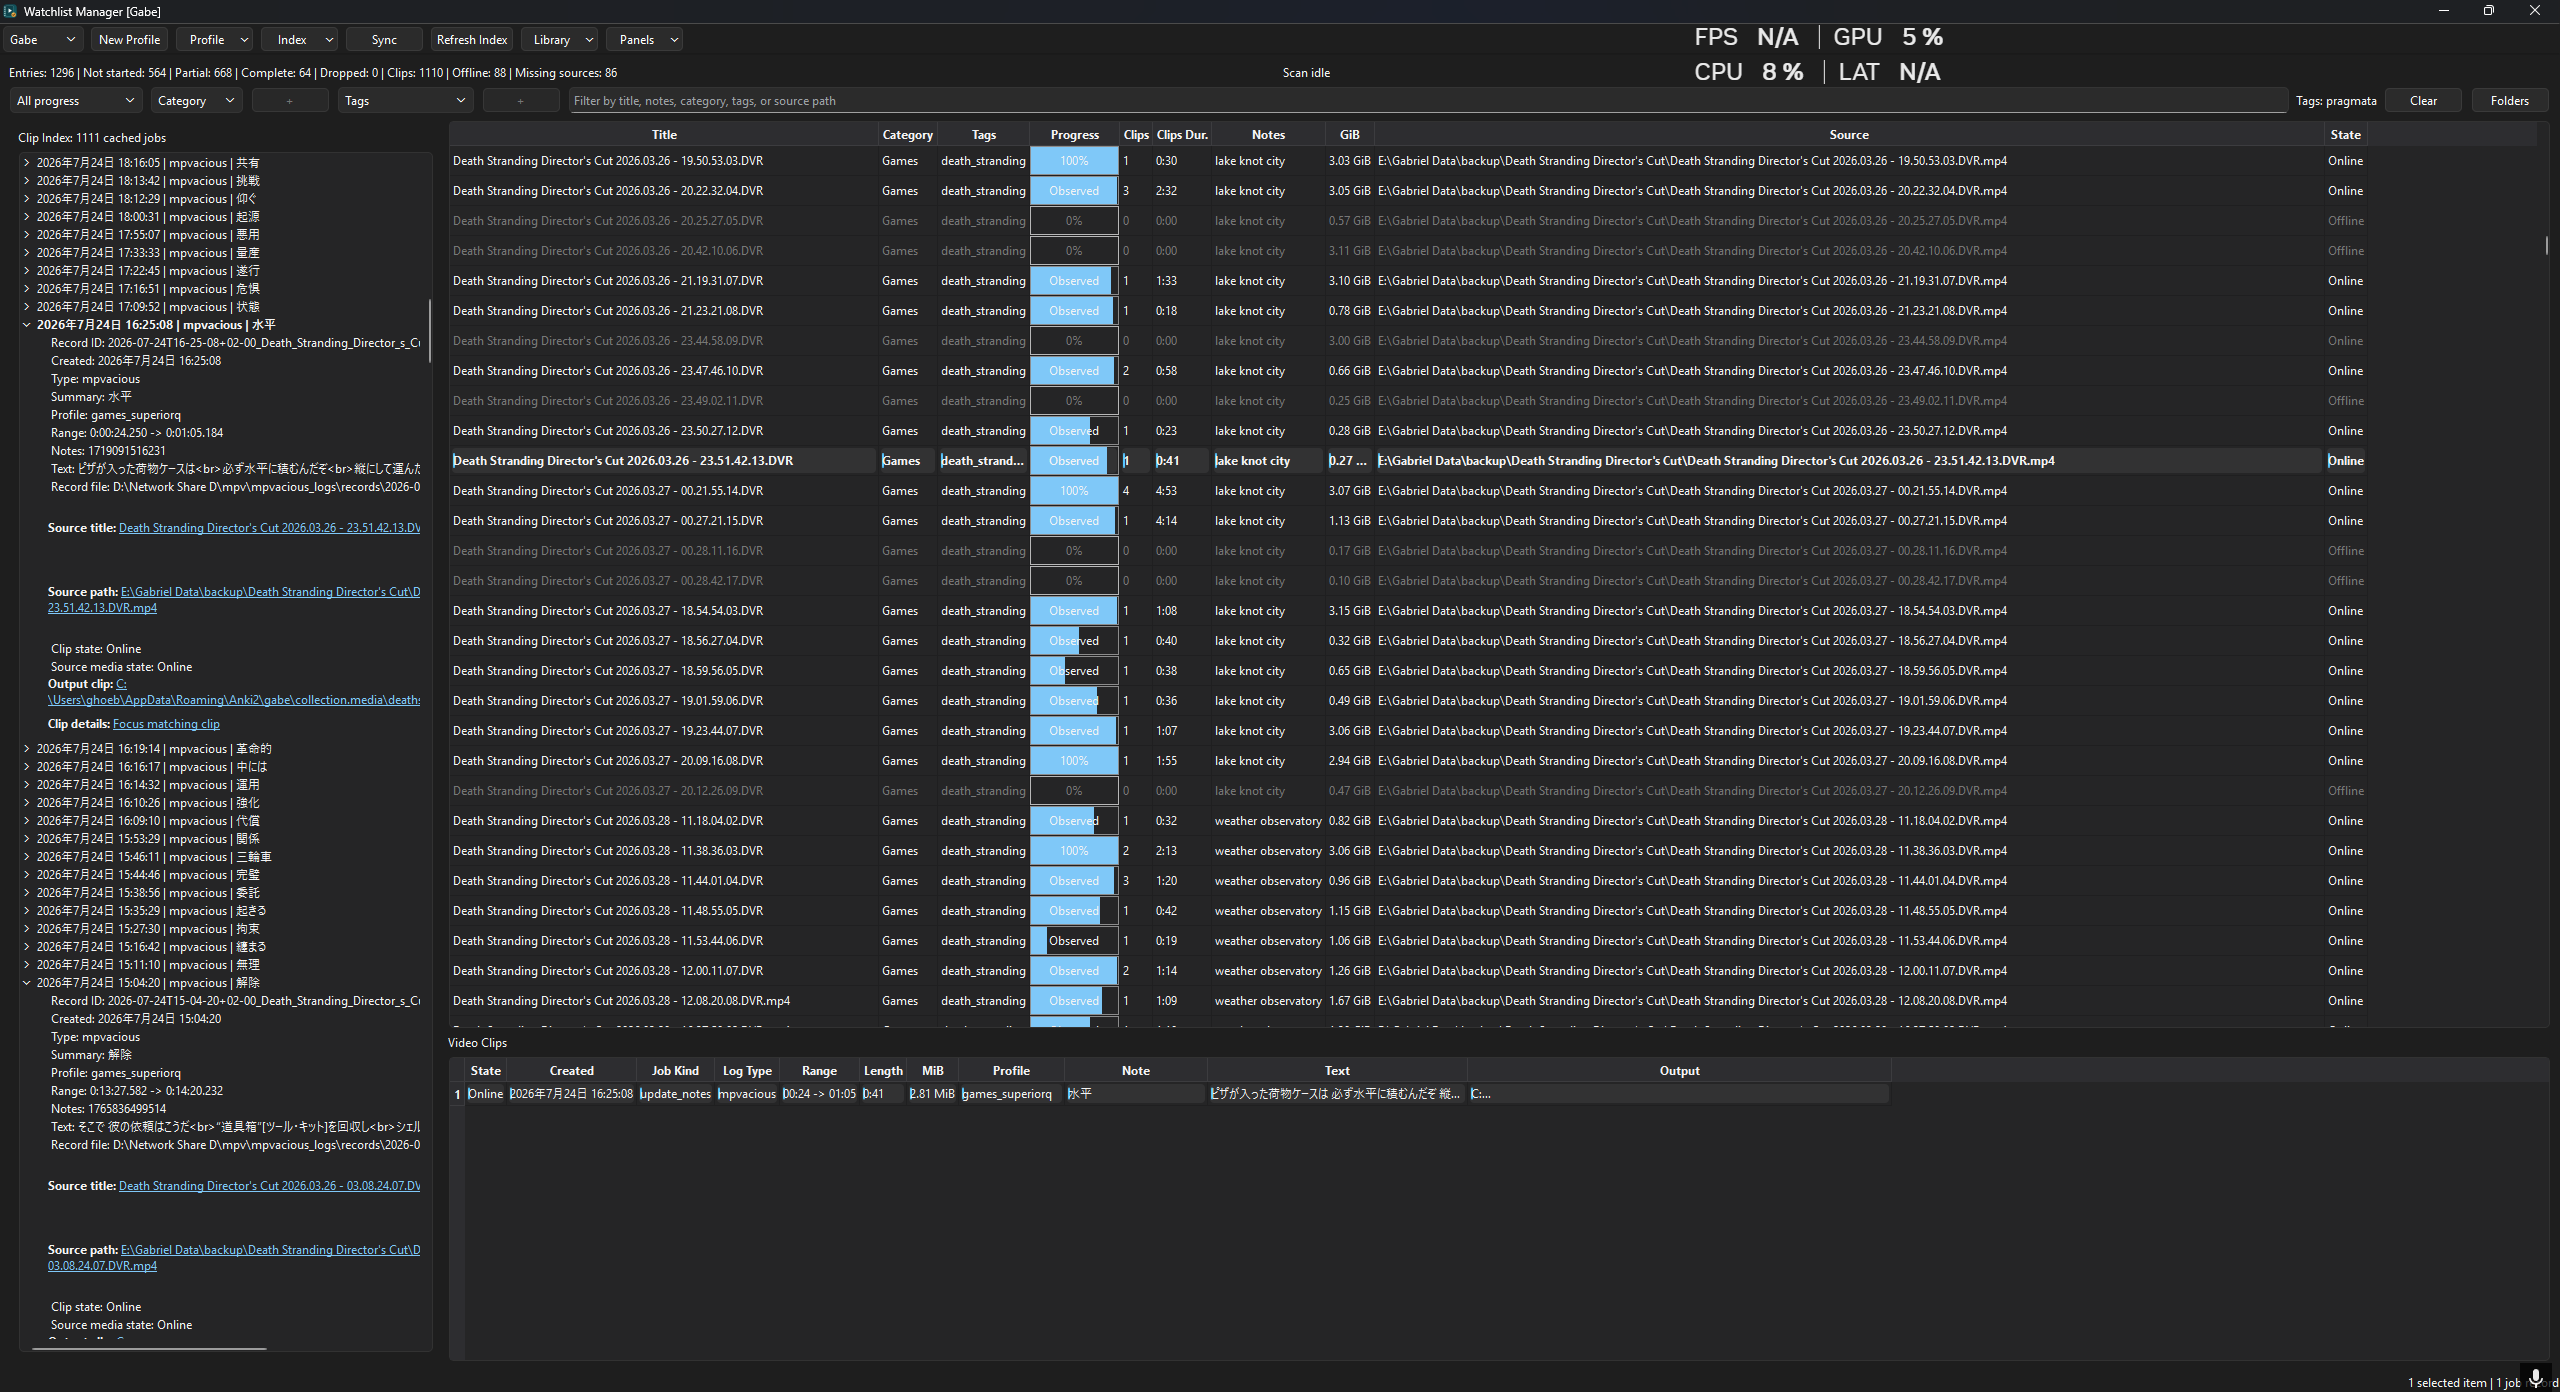Open the Gabe profile selector dropdown
This screenshot has height=1392, width=2560.
(x=43, y=40)
